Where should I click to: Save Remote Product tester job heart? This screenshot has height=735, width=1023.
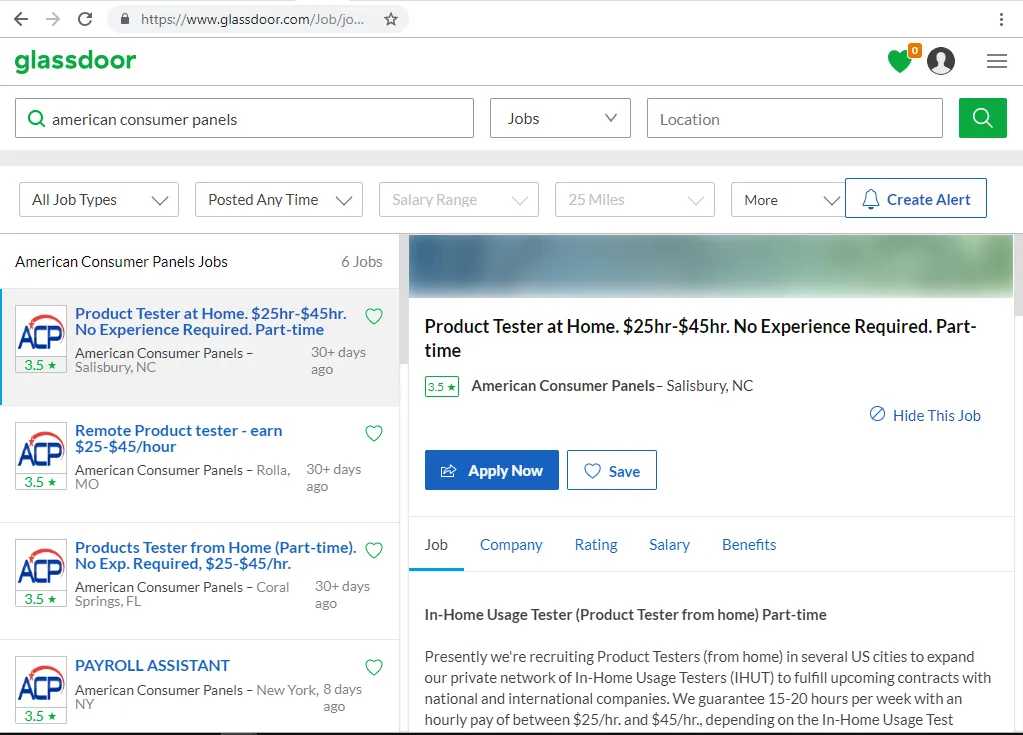pos(374,433)
